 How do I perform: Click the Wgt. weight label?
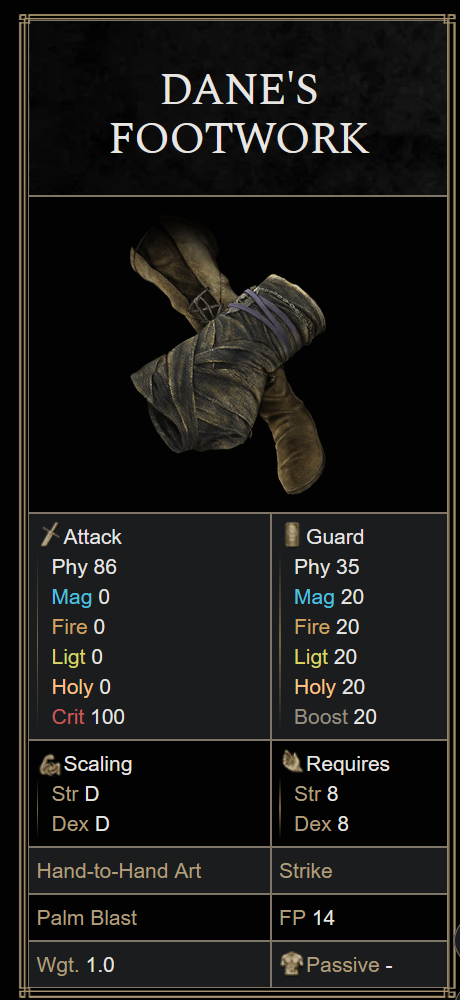[58, 965]
